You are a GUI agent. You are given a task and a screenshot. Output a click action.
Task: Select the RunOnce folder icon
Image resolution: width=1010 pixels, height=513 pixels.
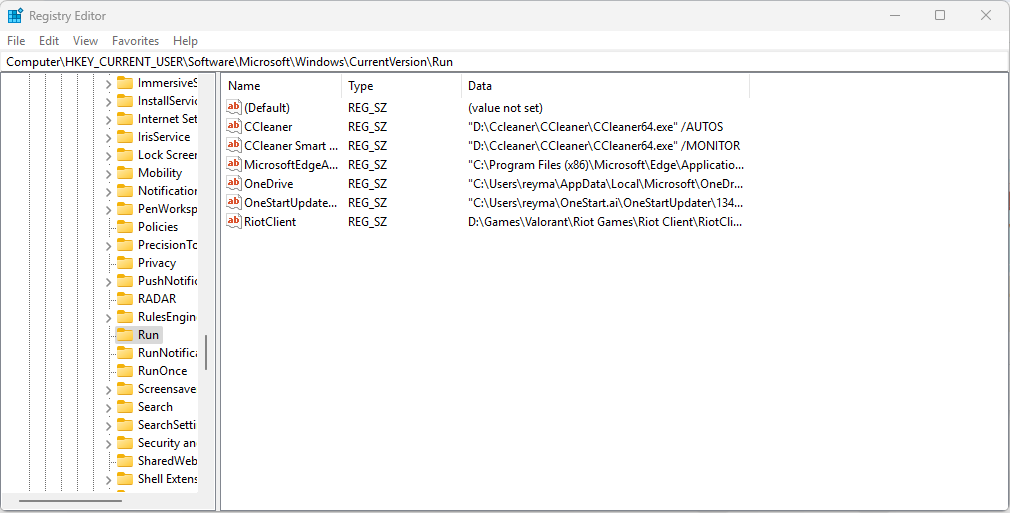click(125, 371)
